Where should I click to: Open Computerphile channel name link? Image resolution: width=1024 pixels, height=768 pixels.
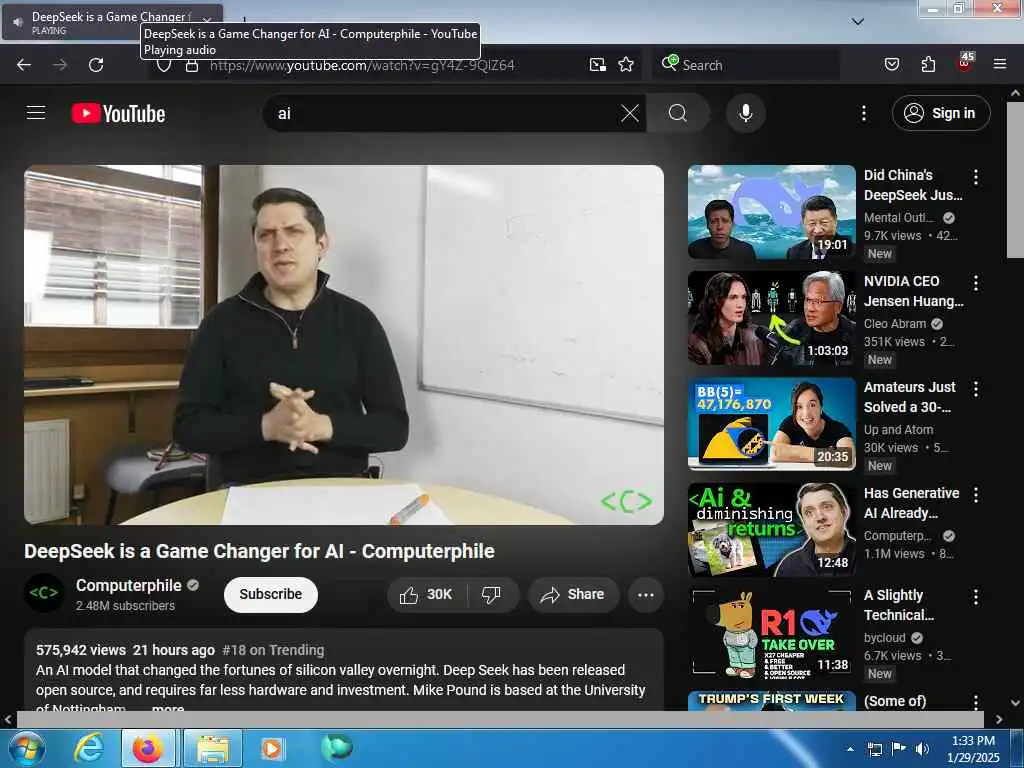[x=129, y=585]
